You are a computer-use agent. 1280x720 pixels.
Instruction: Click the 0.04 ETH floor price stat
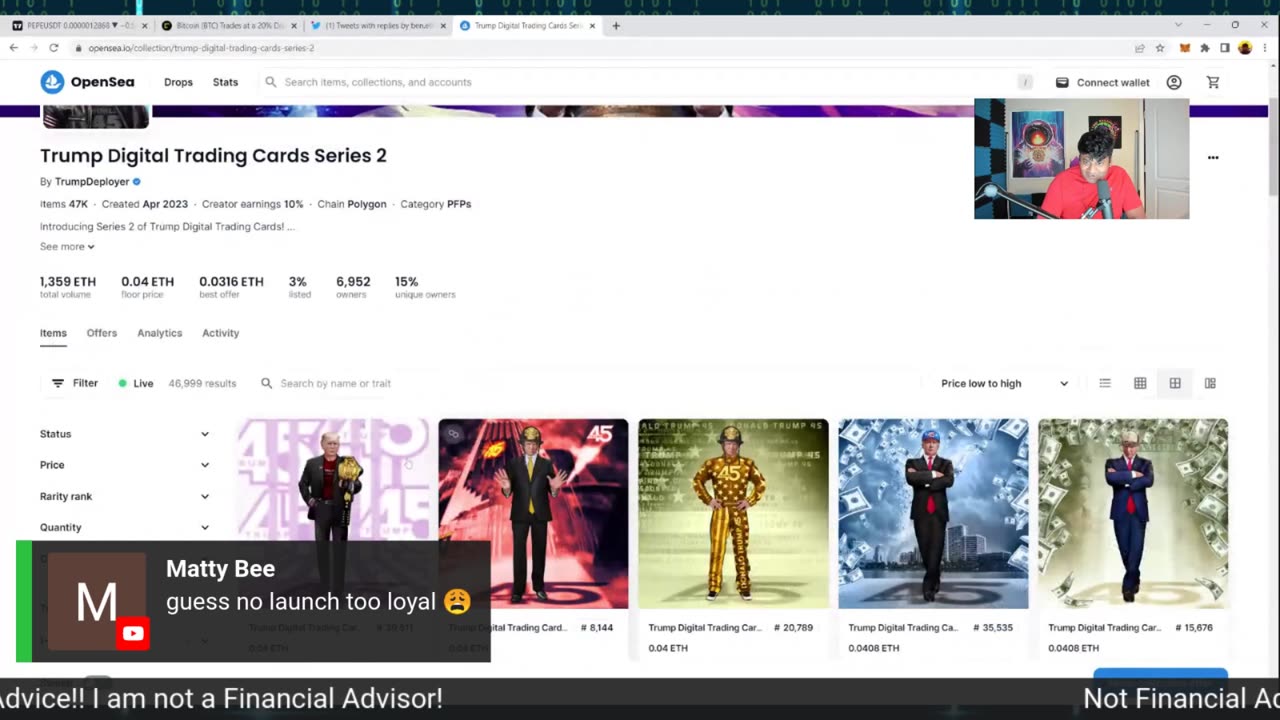pos(147,287)
